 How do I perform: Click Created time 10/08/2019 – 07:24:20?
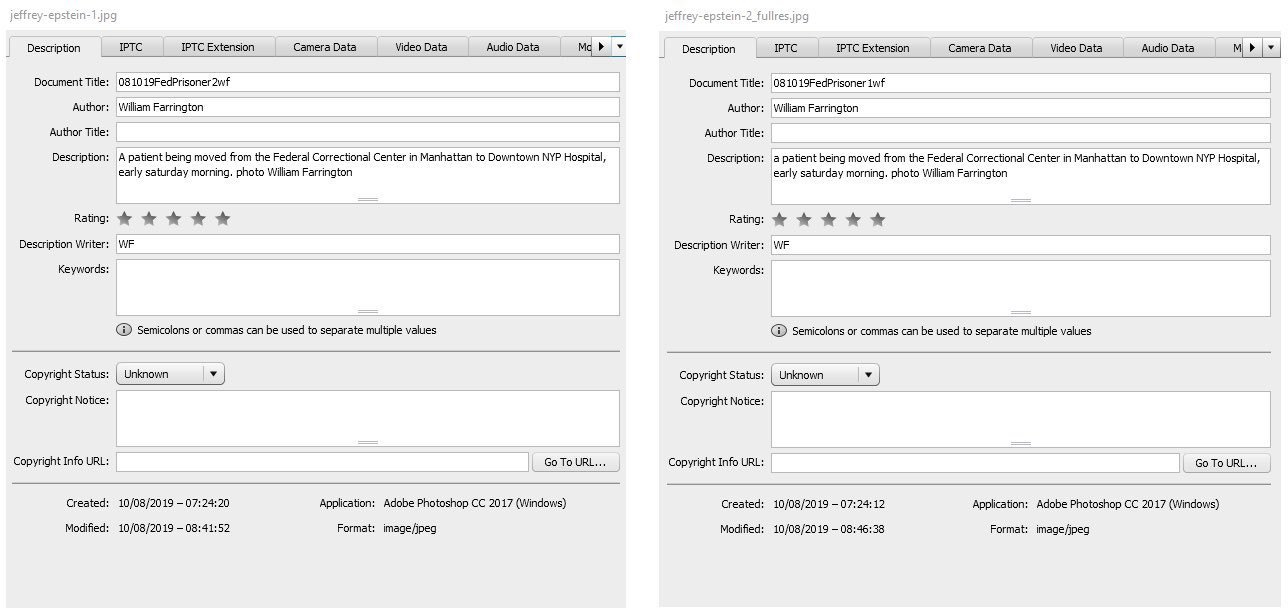pyautogui.click(x=174, y=504)
